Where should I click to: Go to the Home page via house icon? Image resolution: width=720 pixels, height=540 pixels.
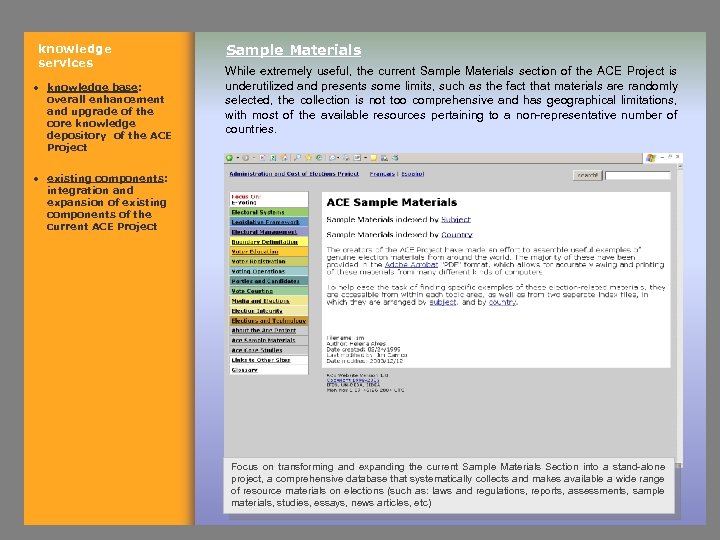click(x=284, y=158)
